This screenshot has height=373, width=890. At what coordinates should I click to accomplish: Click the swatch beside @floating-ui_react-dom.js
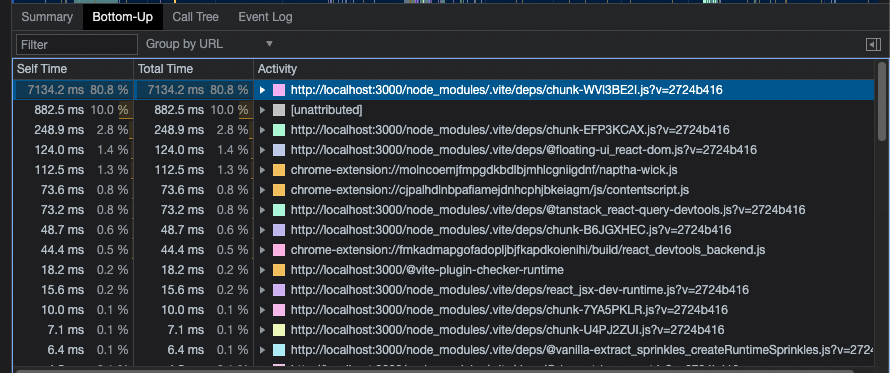279,150
